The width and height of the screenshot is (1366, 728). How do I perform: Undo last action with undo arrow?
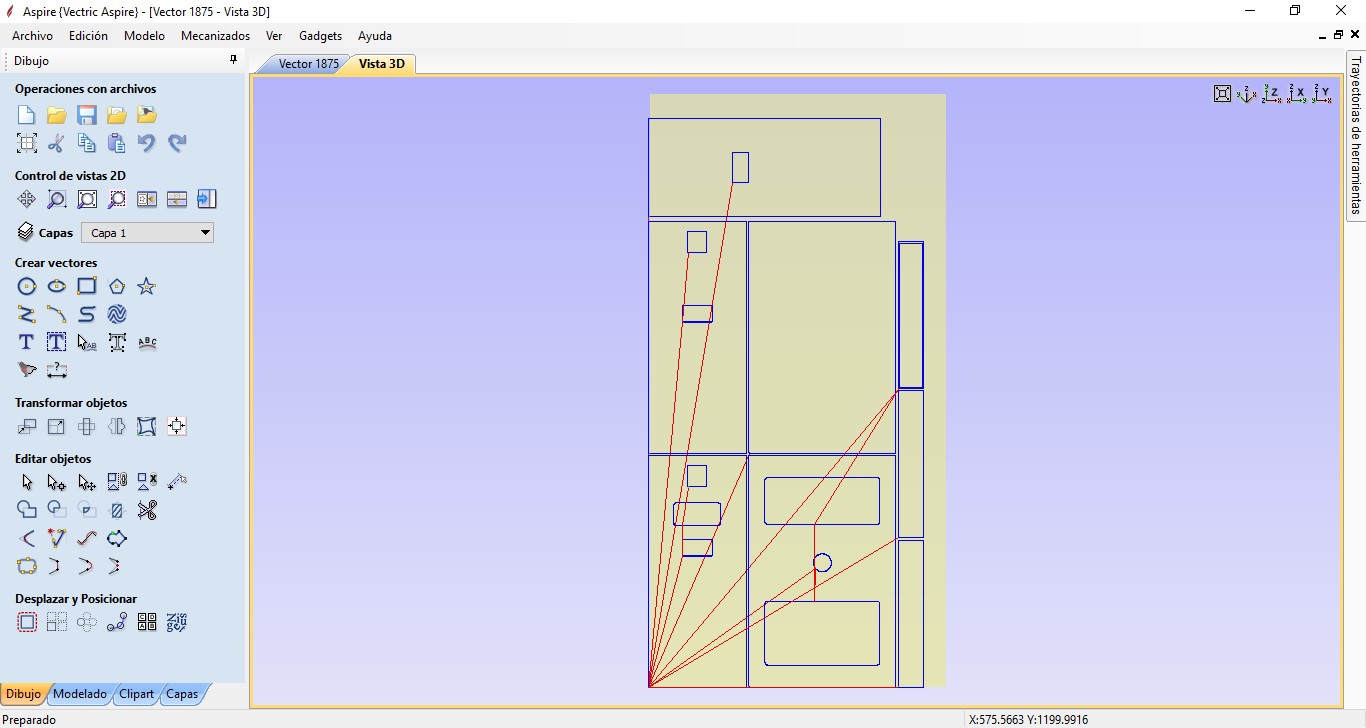click(147, 143)
